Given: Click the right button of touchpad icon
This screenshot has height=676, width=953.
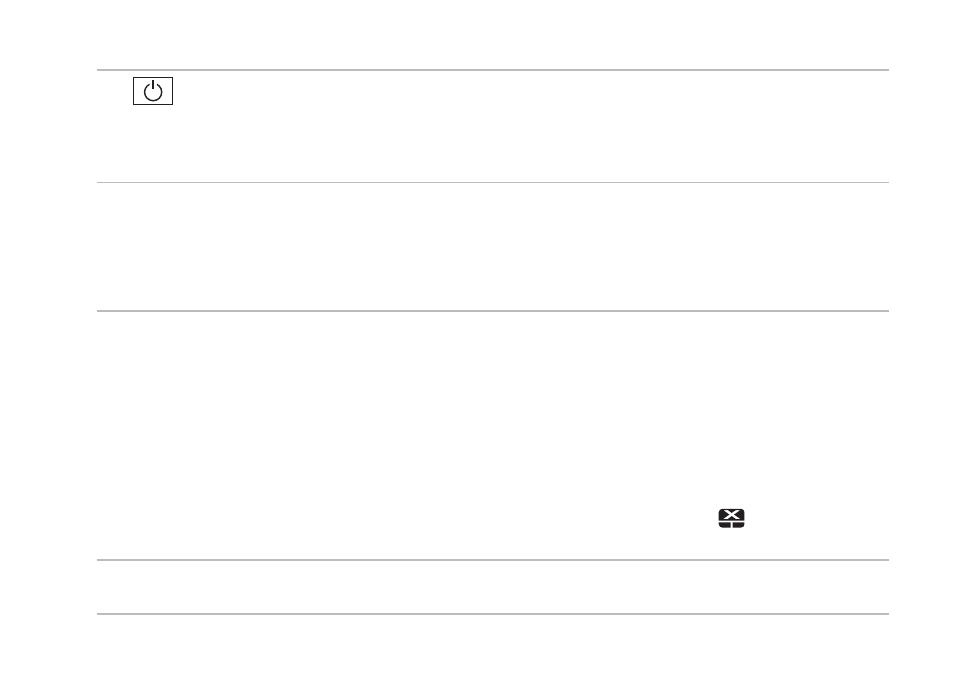Looking at the screenshot, I should pyautogui.click(x=738, y=525).
